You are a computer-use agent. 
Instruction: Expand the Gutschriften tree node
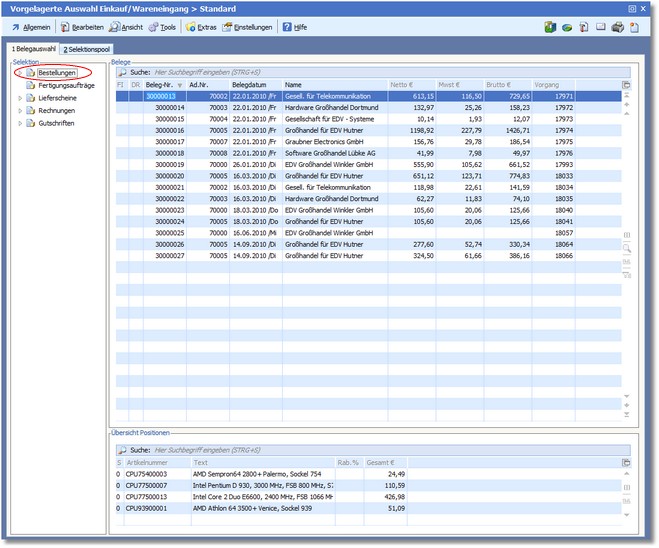[x=19, y=123]
